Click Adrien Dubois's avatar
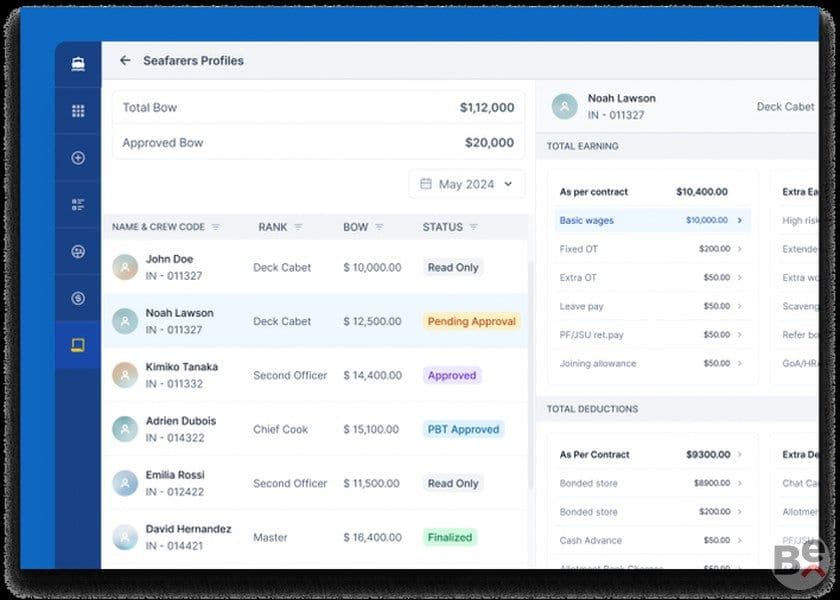This screenshot has width=840, height=600. click(125, 429)
